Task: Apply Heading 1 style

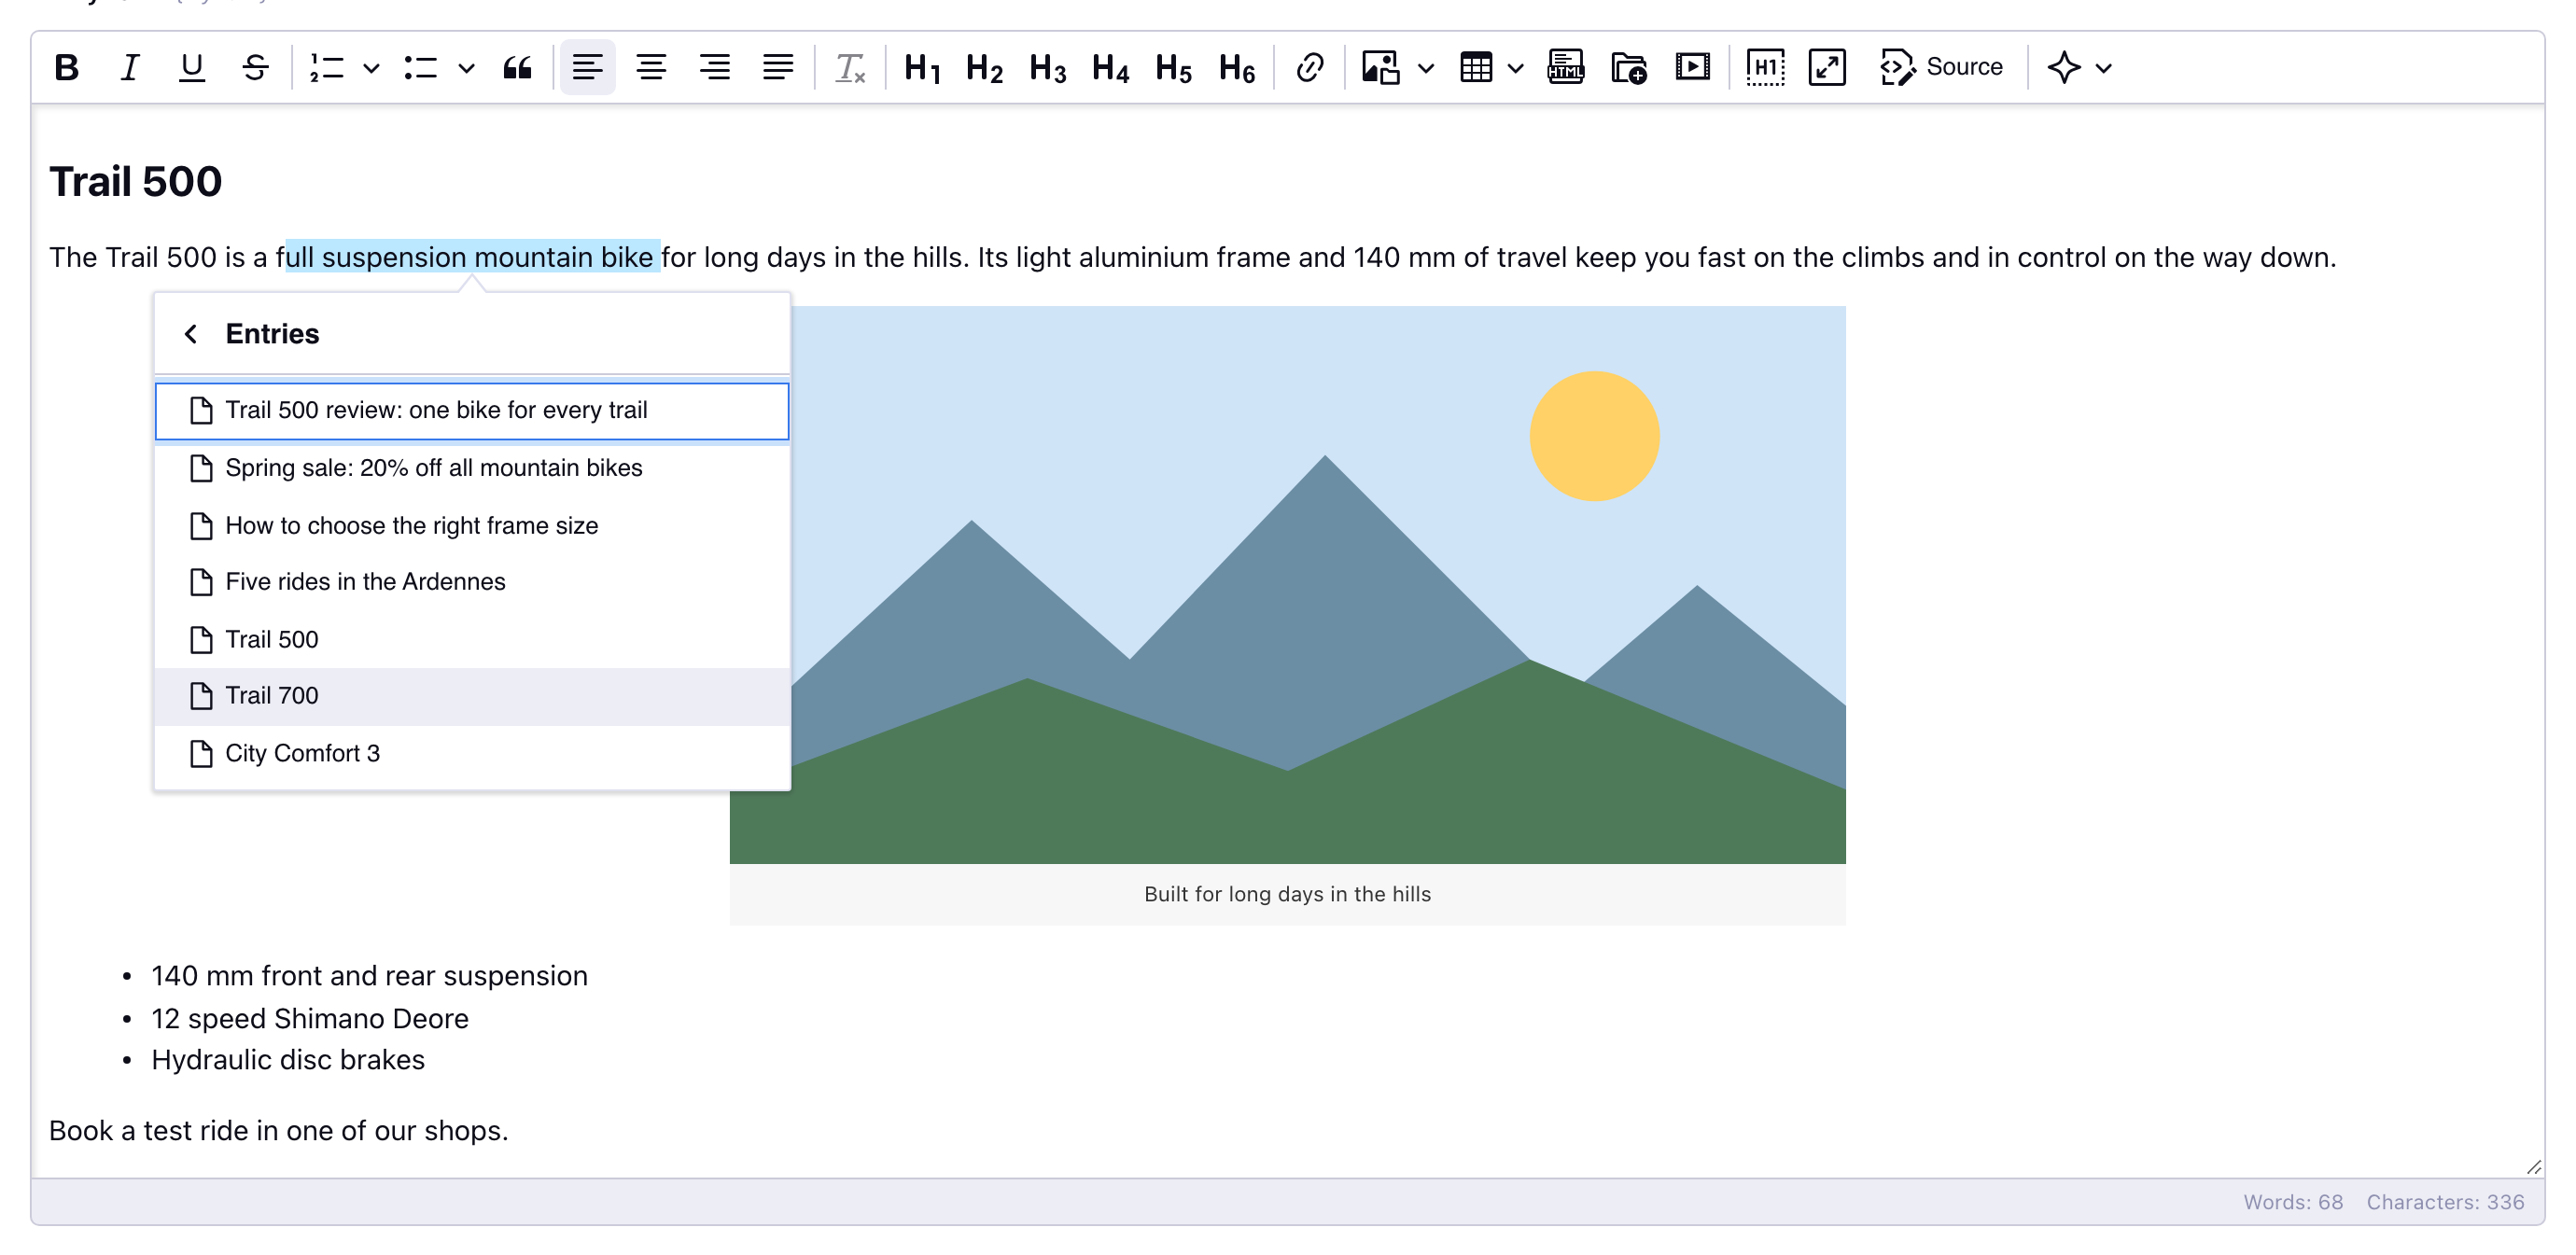Action: (x=922, y=68)
